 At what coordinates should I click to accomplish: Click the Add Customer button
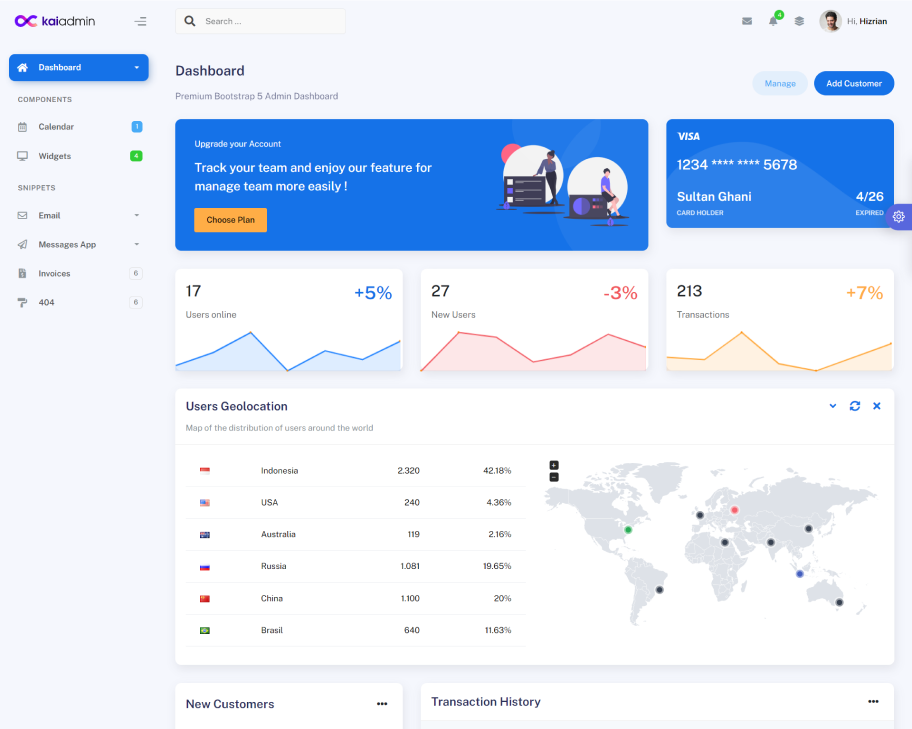click(853, 83)
